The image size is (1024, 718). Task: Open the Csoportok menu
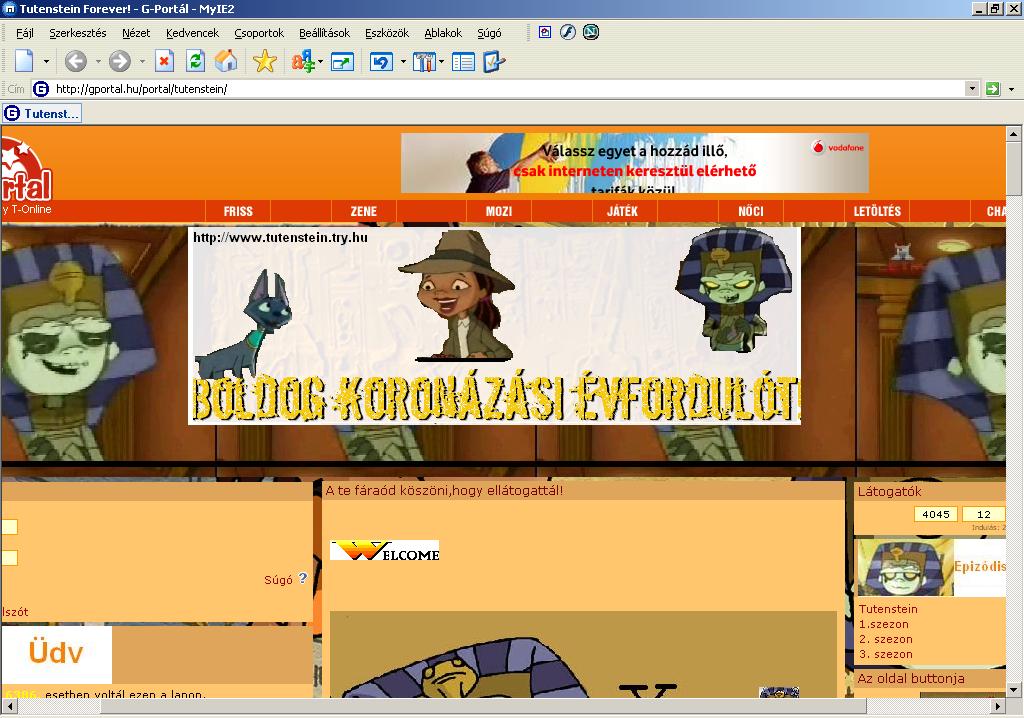coord(259,33)
